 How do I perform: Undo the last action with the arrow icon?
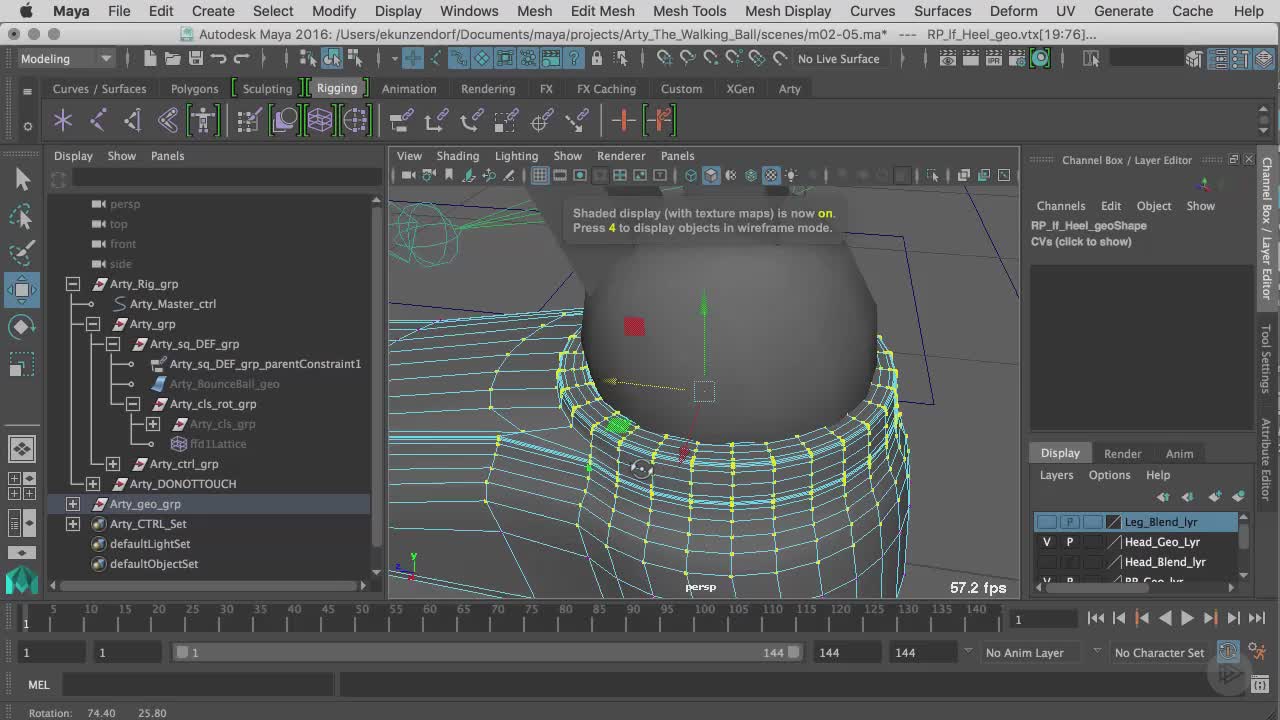tap(218, 59)
